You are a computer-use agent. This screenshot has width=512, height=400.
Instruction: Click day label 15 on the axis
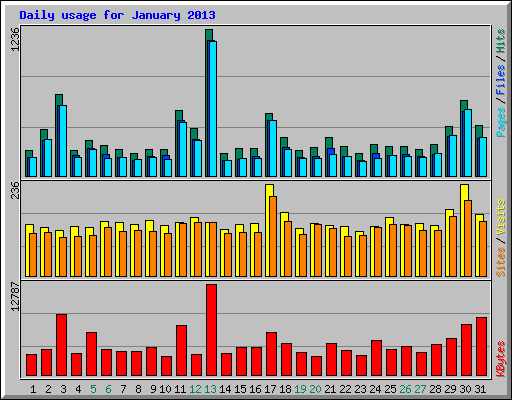pyautogui.click(x=240, y=389)
